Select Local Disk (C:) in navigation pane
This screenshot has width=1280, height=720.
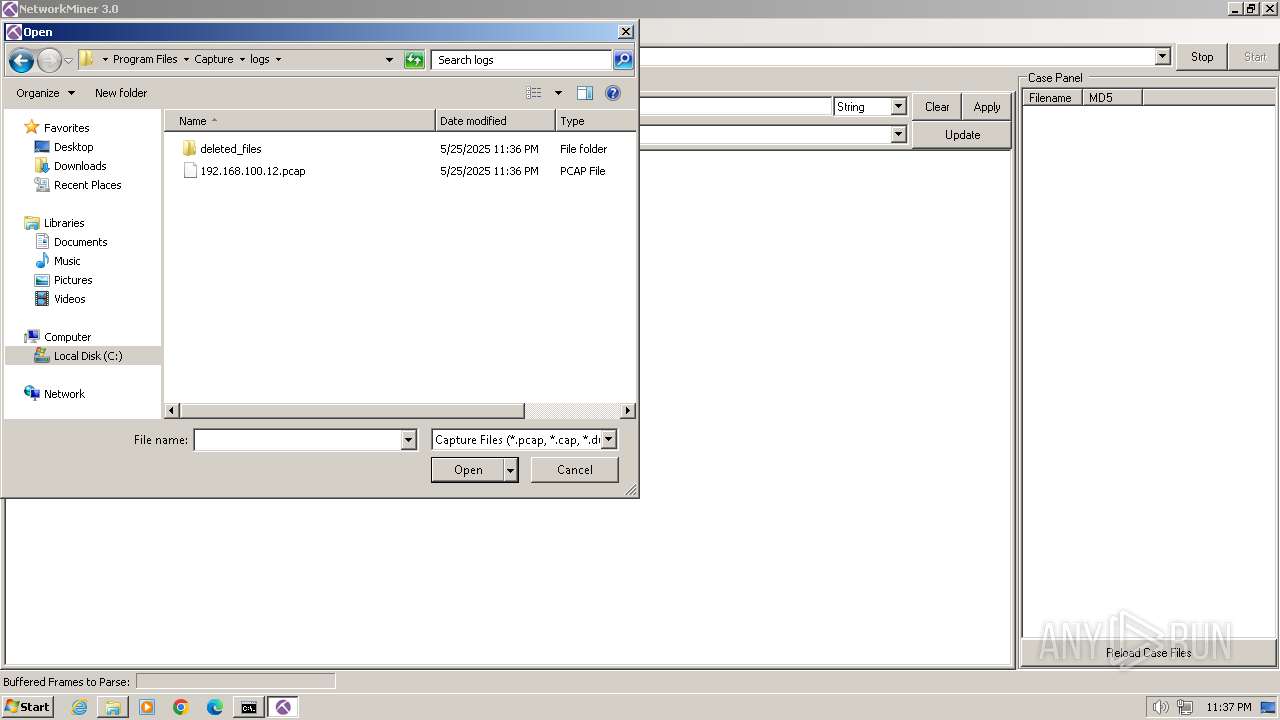coord(83,356)
